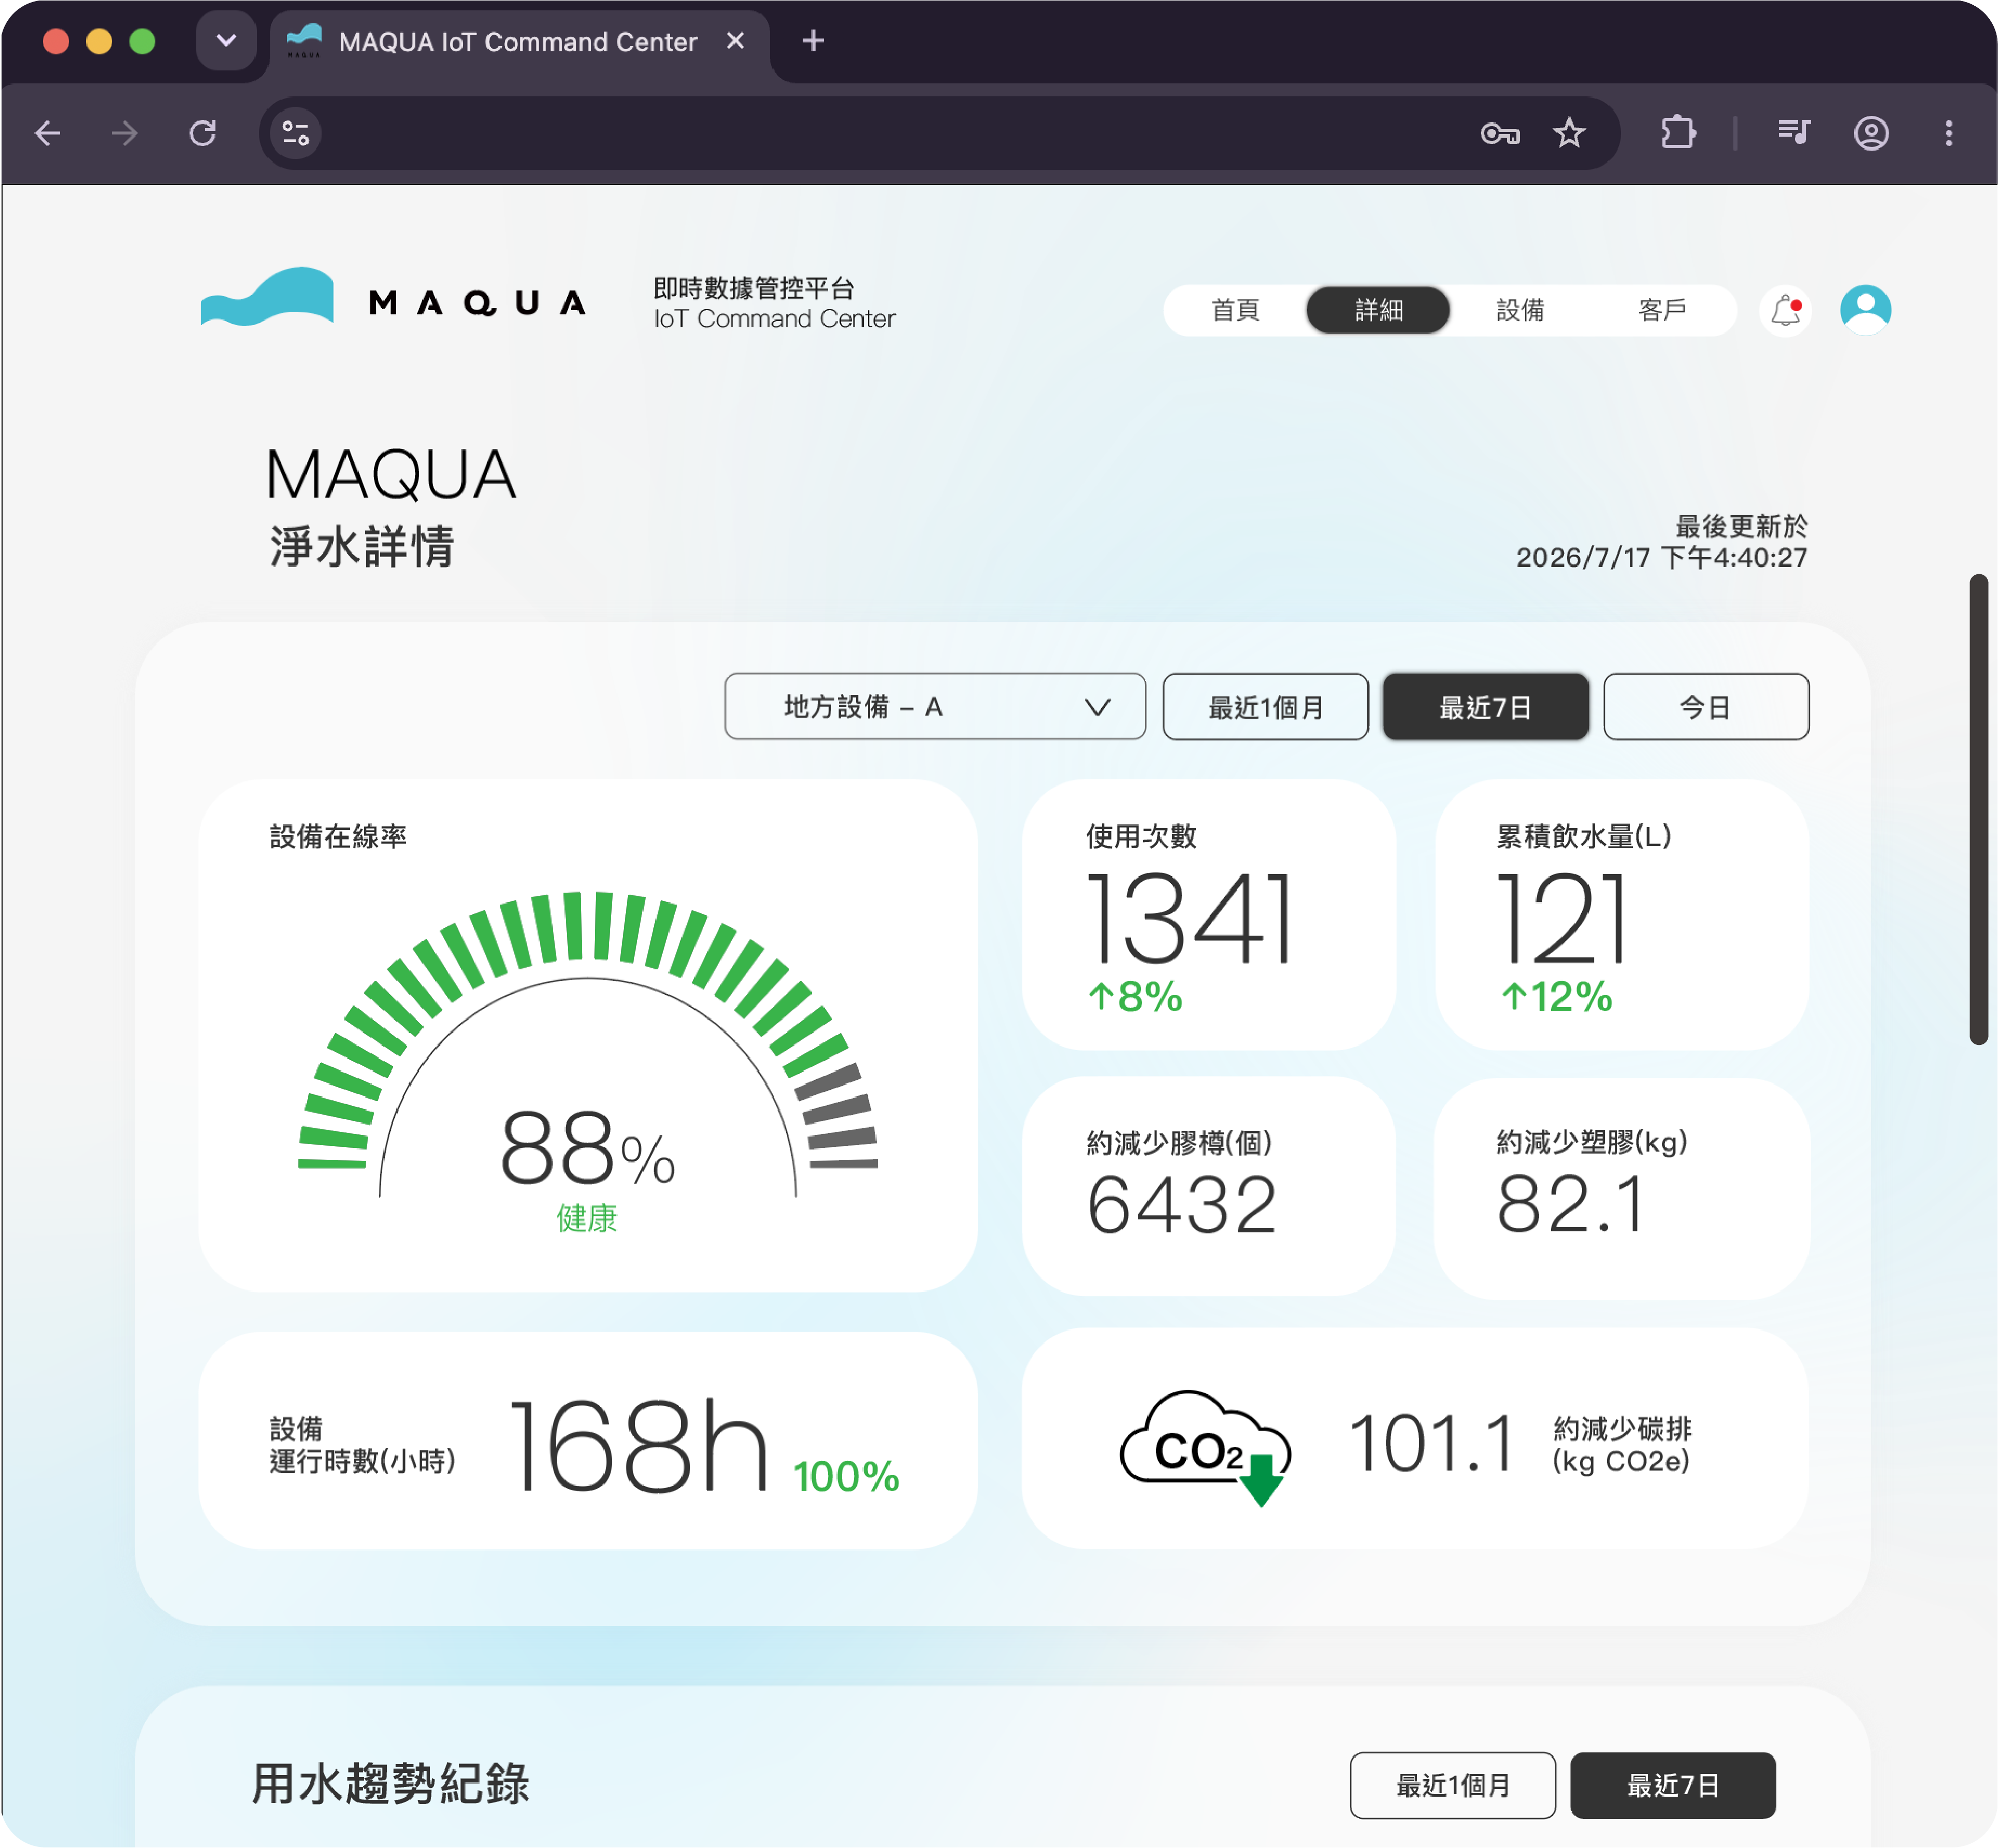
Task: Select the 今日 range button
Action: coord(1706,707)
